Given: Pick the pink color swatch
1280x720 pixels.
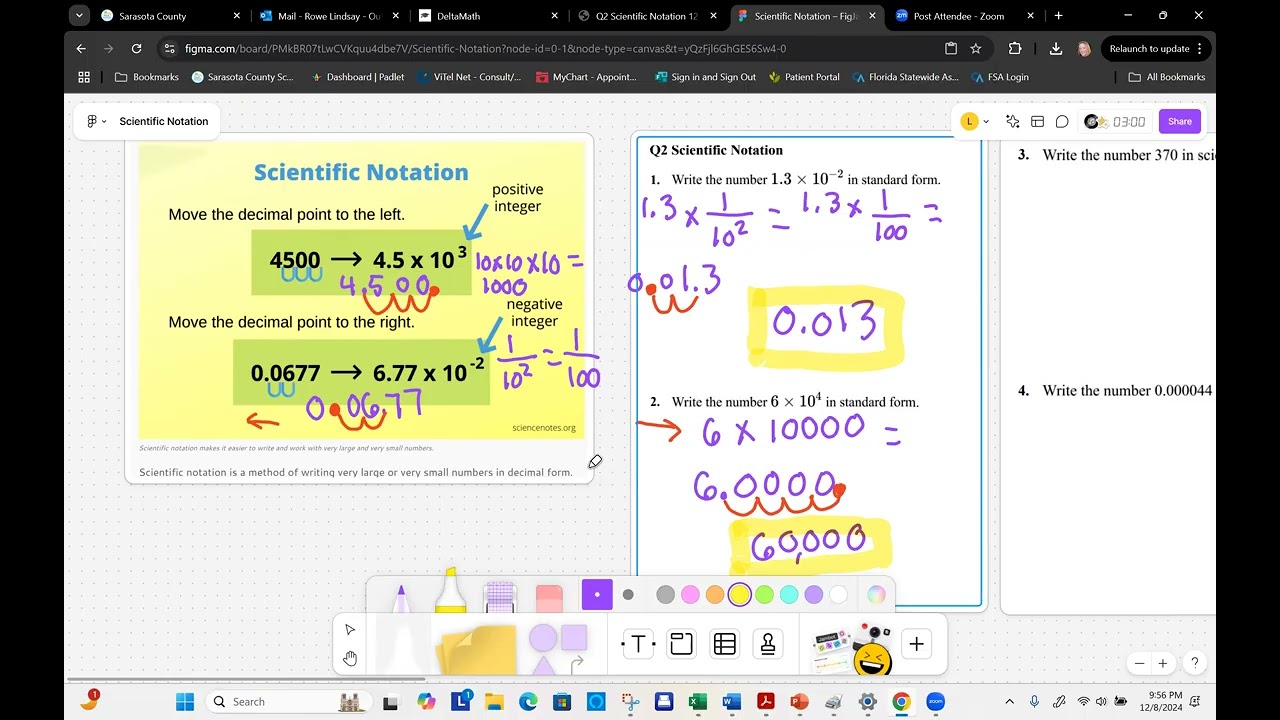Looking at the screenshot, I should (x=690, y=595).
